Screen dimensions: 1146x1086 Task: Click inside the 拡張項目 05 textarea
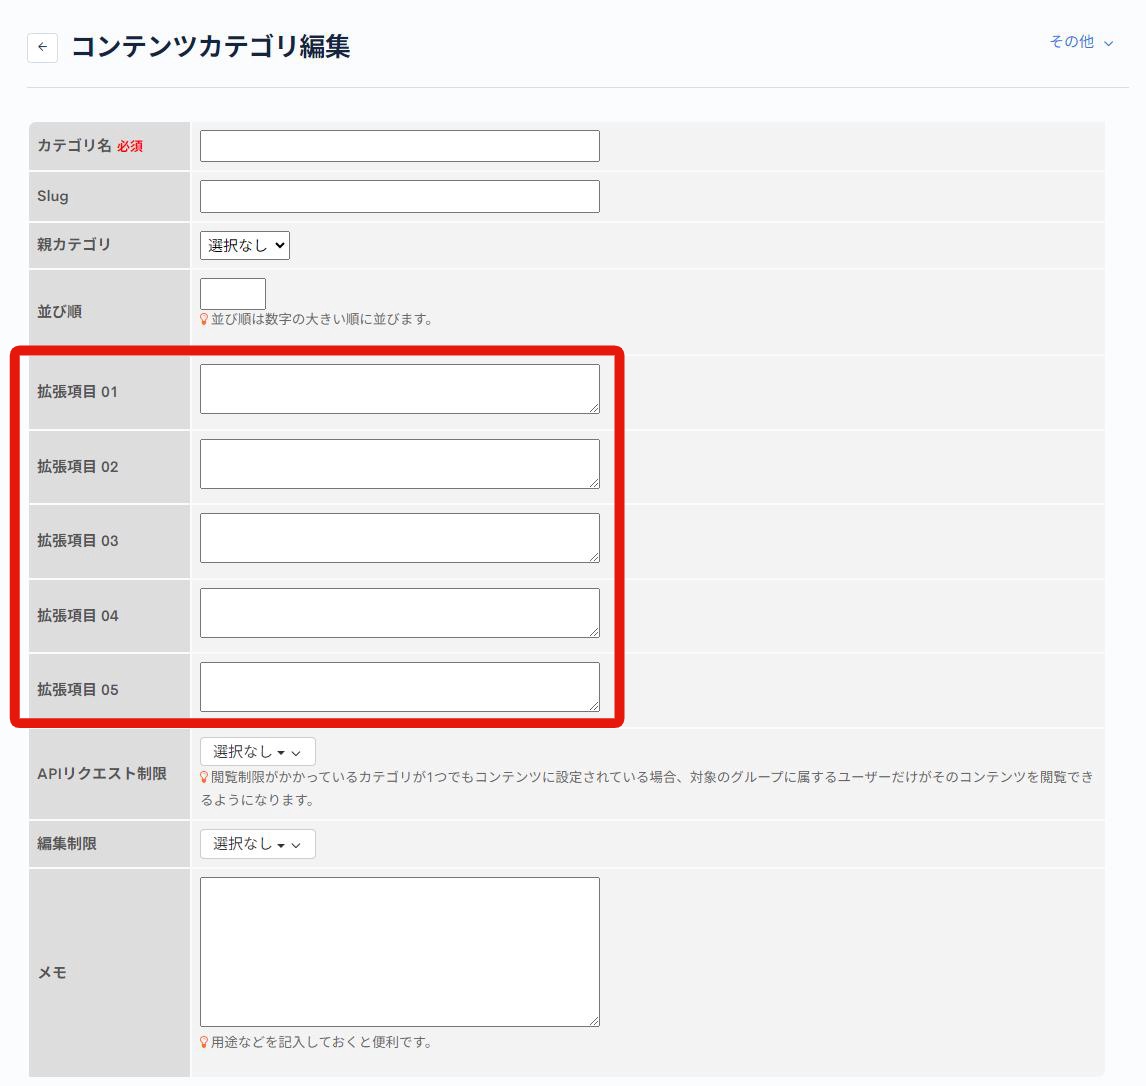[x=399, y=686]
